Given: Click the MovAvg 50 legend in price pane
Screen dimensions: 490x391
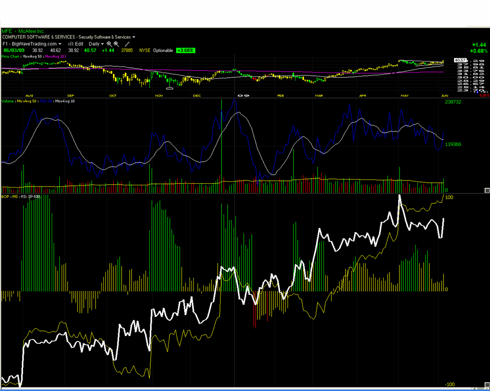Looking at the screenshot, I should point(32,56).
